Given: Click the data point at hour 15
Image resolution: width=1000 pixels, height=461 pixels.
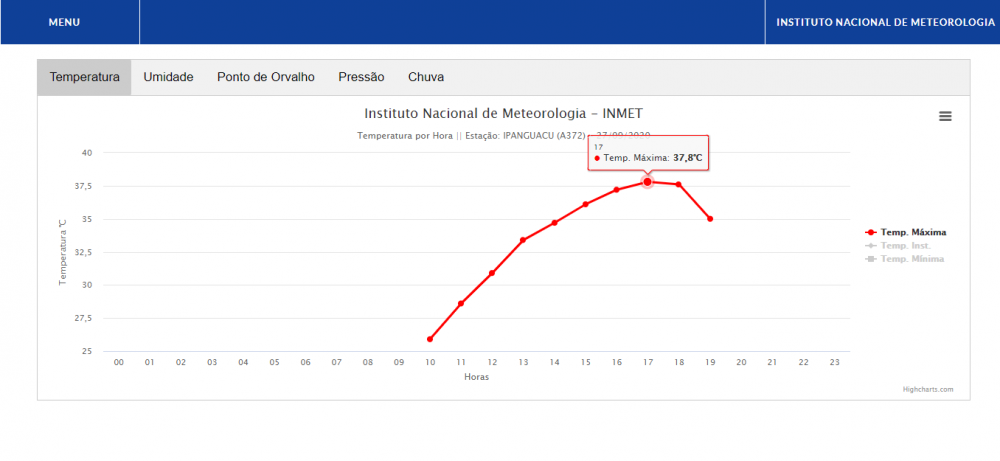Looking at the screenshot, I should (x=585, y=204).
